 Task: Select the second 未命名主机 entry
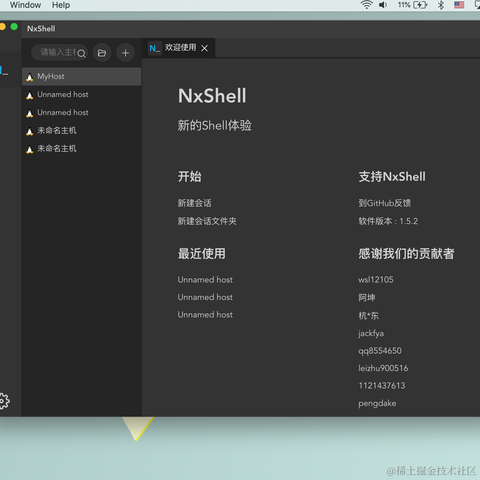[81, 149]
